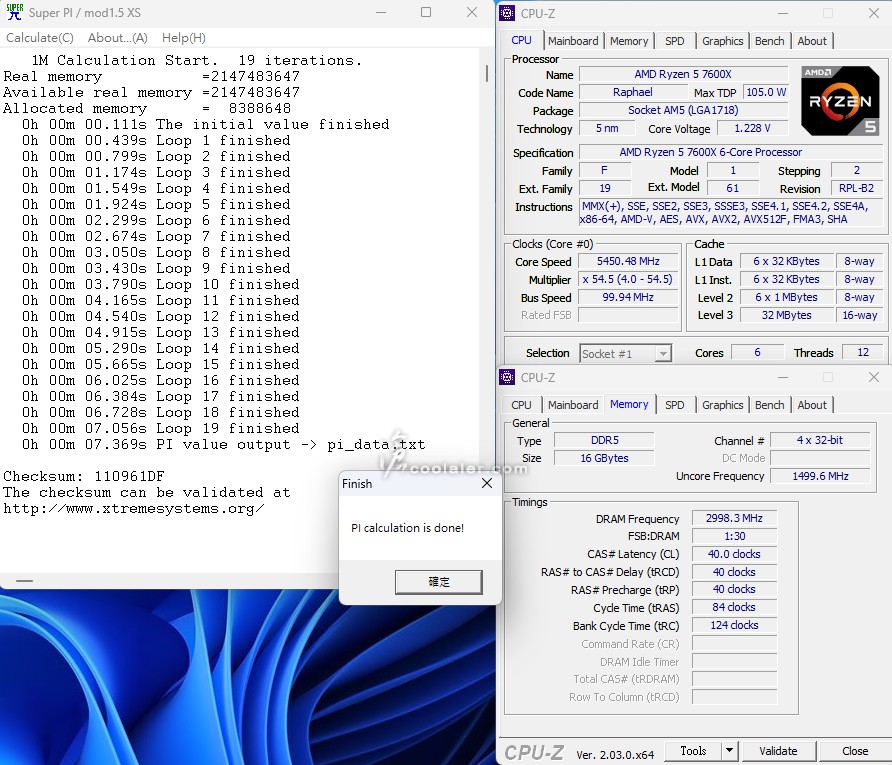Confirm the Finish dialog with 確定 button
This screenshot has height=765, width=892.
coord(439,582)
